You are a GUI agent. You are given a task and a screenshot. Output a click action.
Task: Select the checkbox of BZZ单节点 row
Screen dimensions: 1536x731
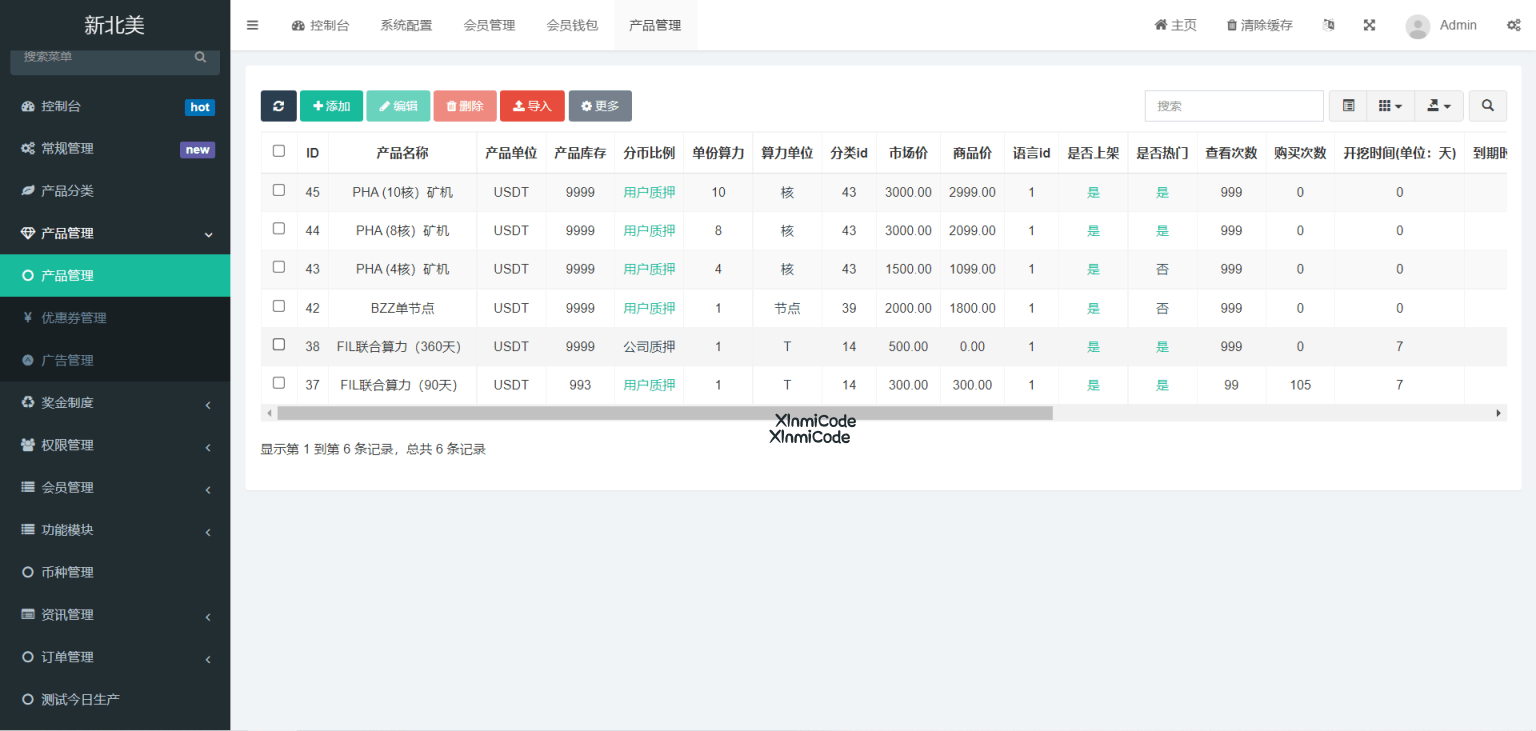point(278,307)
